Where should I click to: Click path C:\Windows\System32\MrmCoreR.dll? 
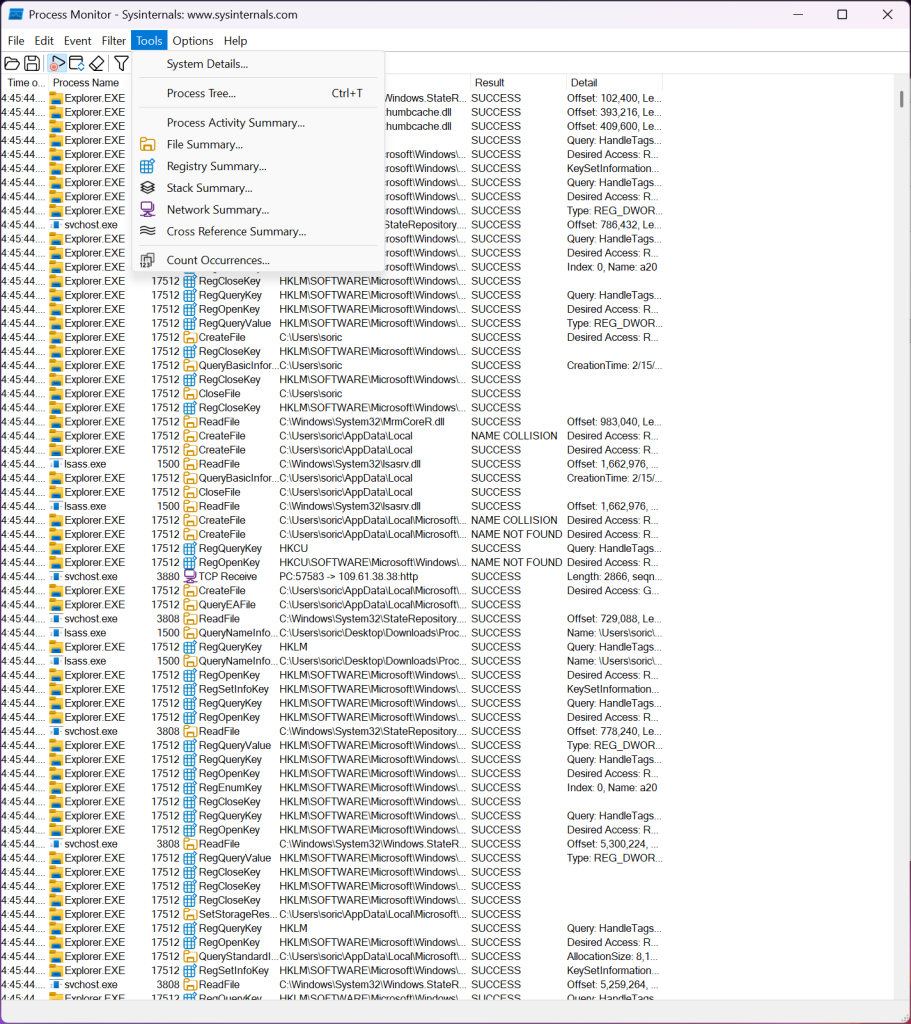tap(362, 422)
